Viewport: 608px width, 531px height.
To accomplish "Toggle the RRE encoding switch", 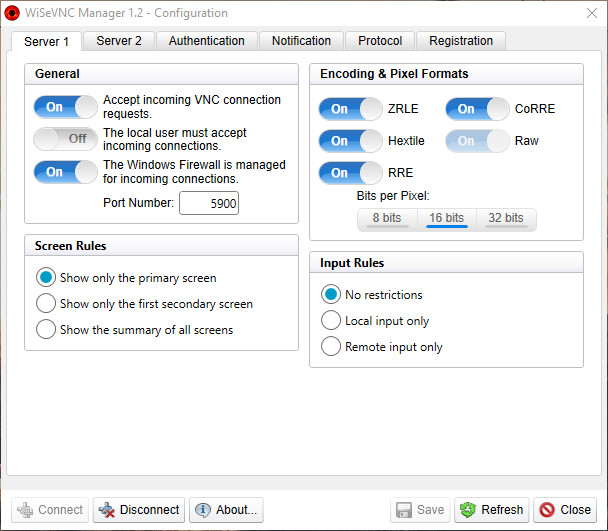I will click(x=351, y=173).
